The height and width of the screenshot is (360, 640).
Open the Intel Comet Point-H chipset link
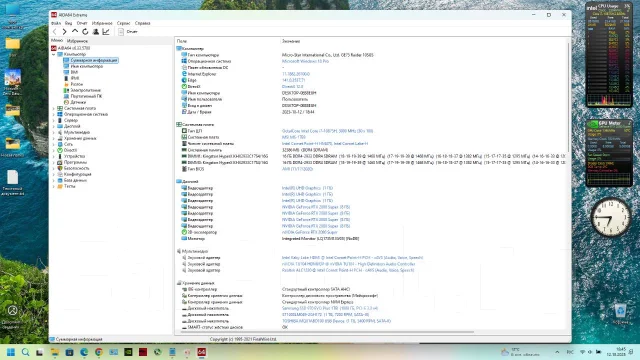325,144
